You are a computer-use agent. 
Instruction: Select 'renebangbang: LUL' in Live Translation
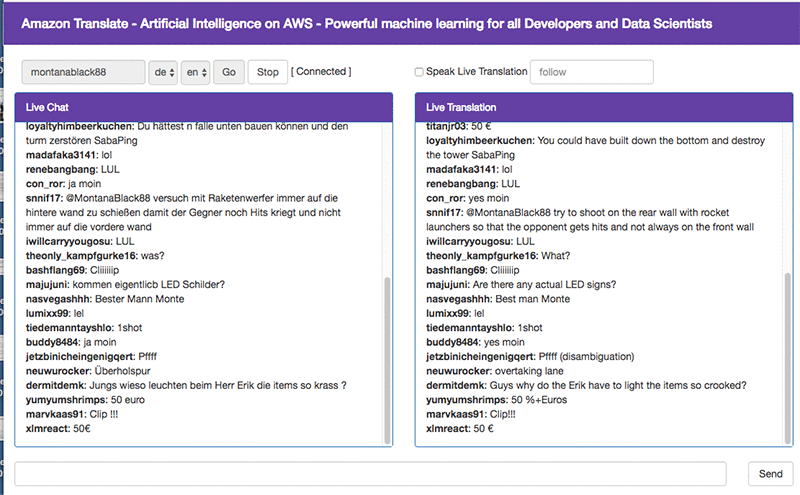coord(473,183)
